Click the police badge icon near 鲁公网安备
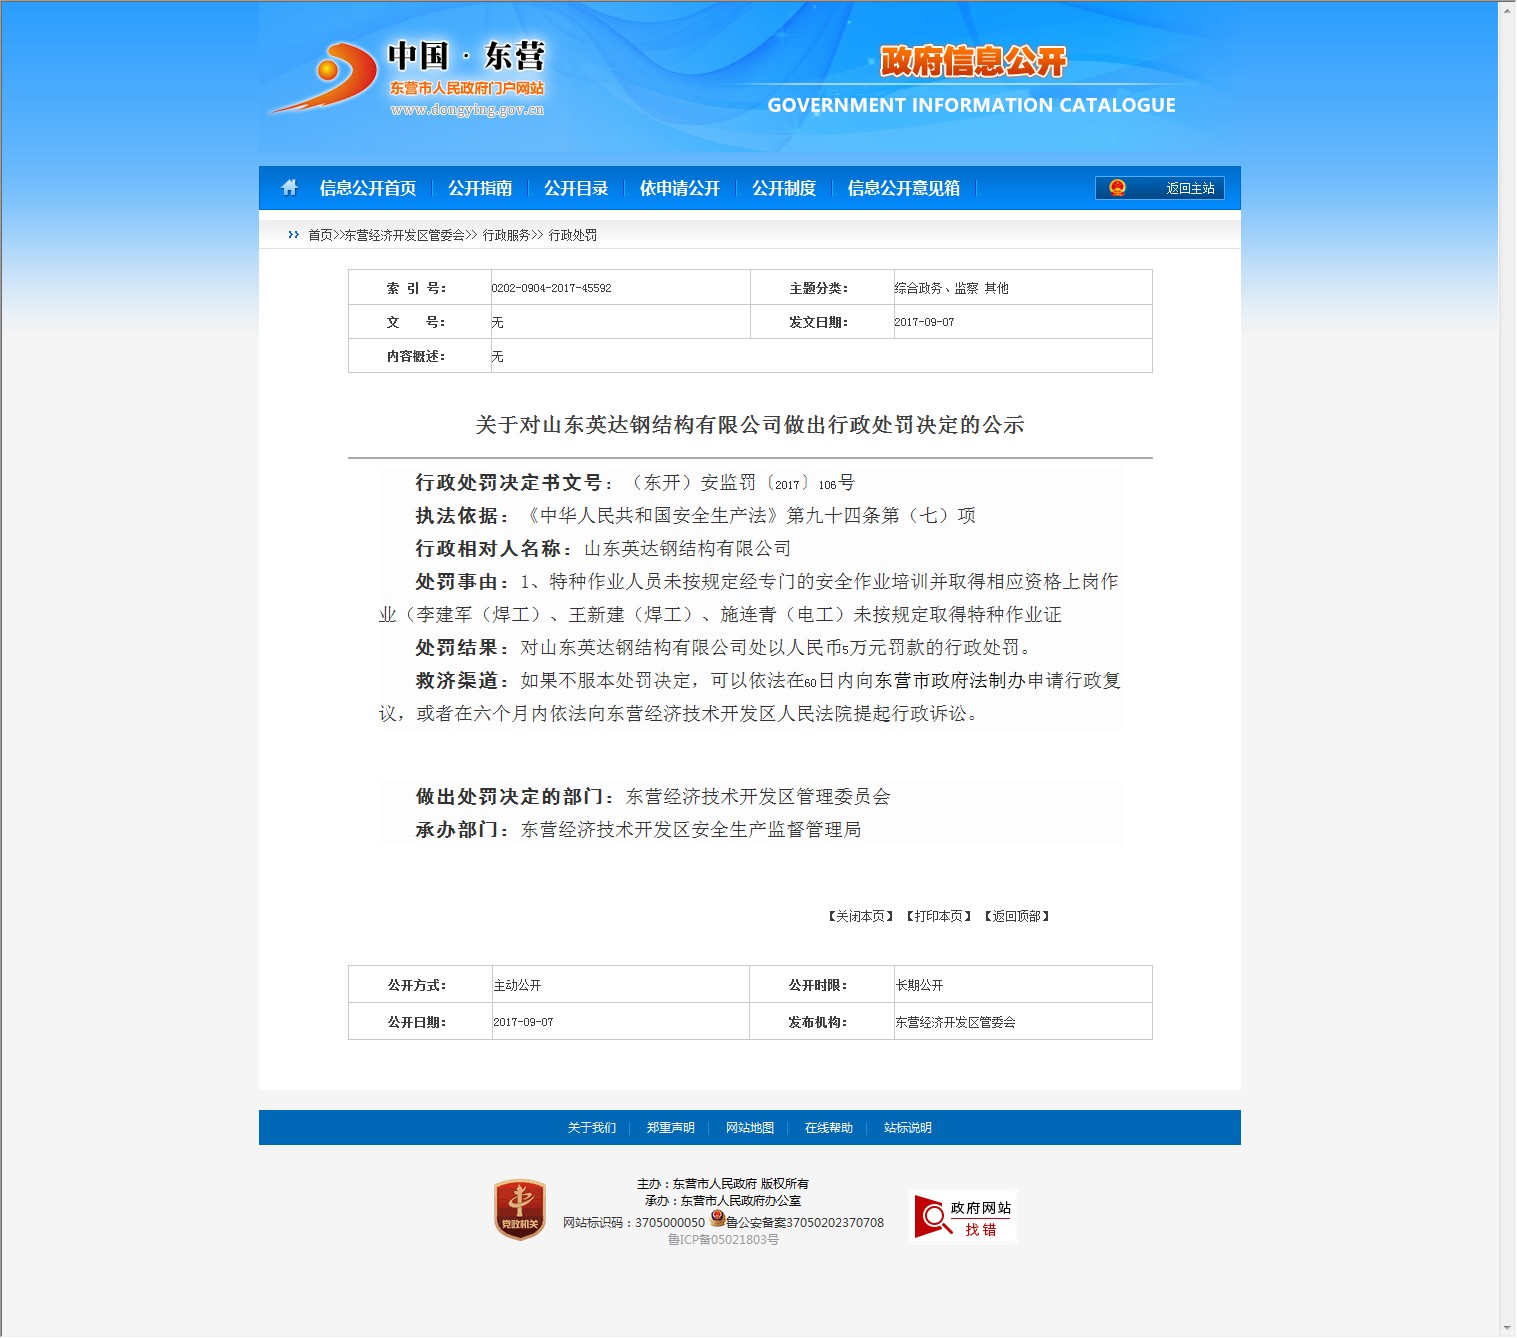The image size is (1517, 1338). [717, 1219]
